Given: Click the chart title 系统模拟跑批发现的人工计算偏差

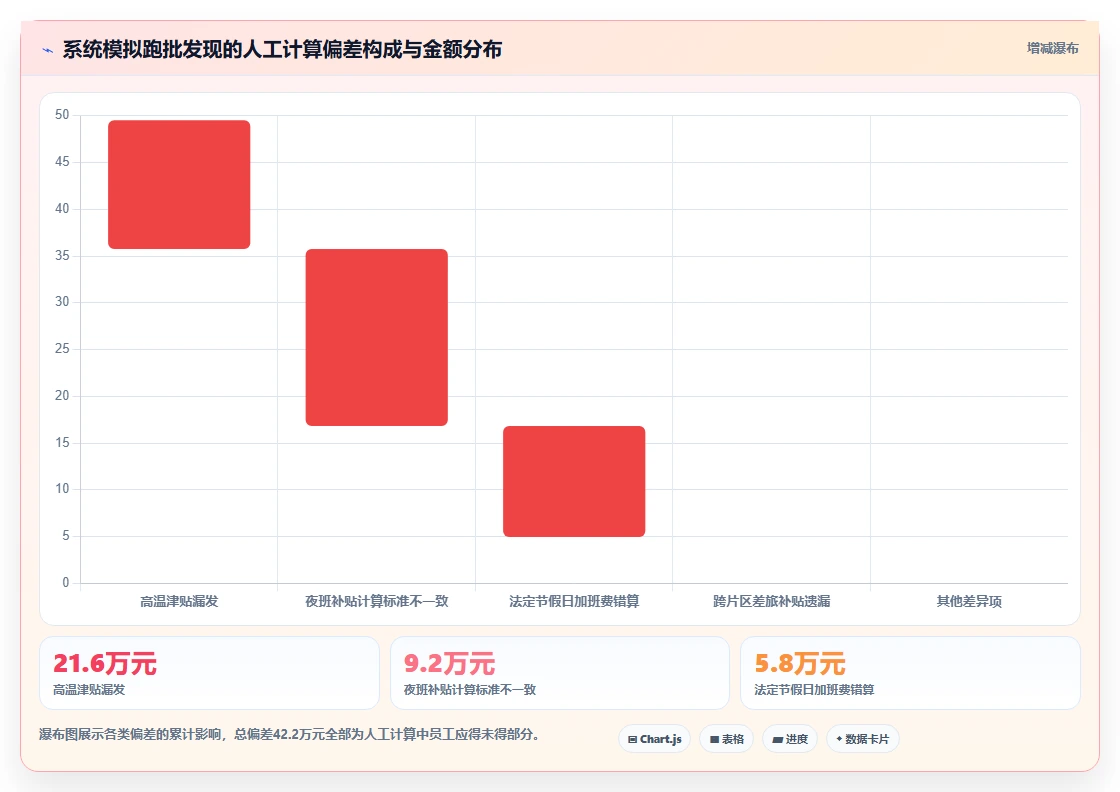Looking at the screenshot, I should click(282, 49).
